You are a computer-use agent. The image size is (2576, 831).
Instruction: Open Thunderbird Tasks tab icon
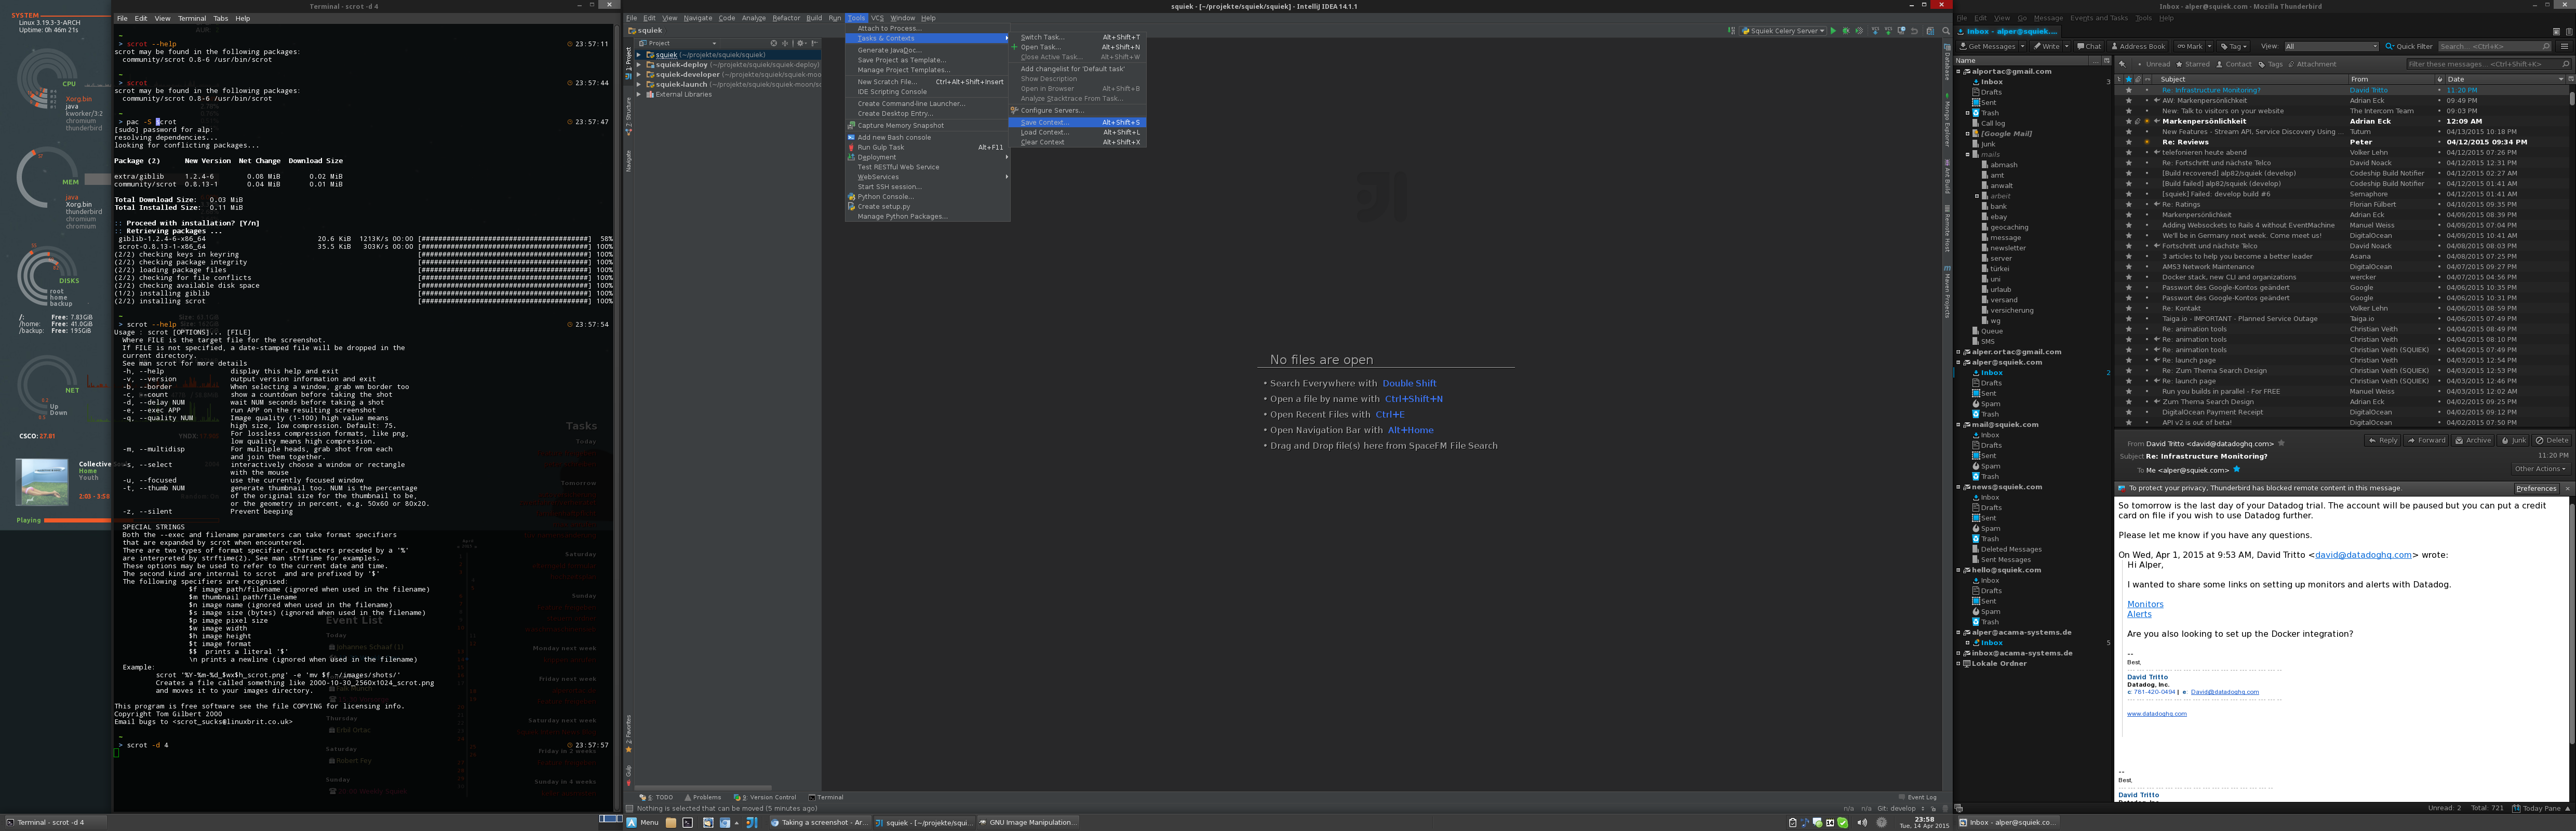[2569, 32]
